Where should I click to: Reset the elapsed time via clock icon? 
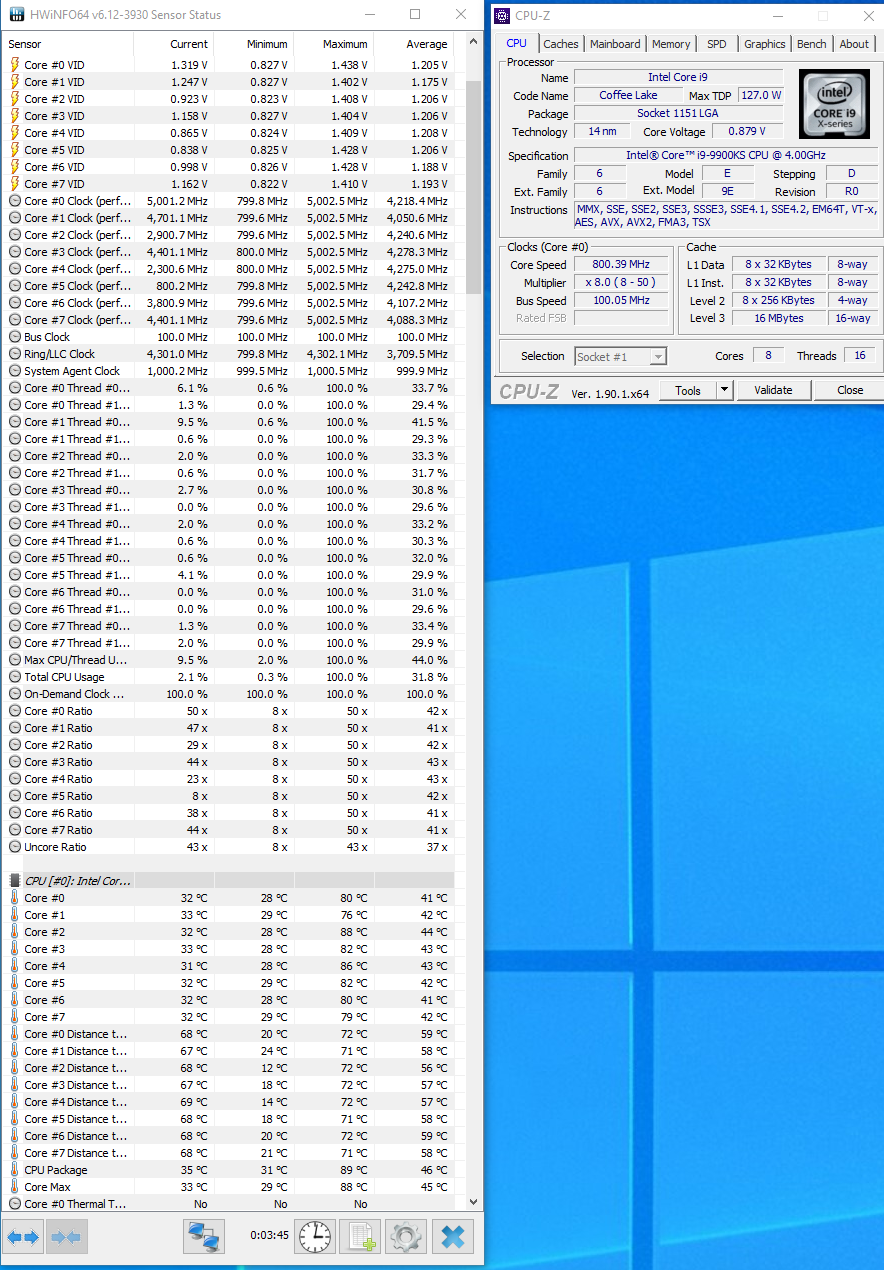pyautogui.click(x=315, y=1237)
